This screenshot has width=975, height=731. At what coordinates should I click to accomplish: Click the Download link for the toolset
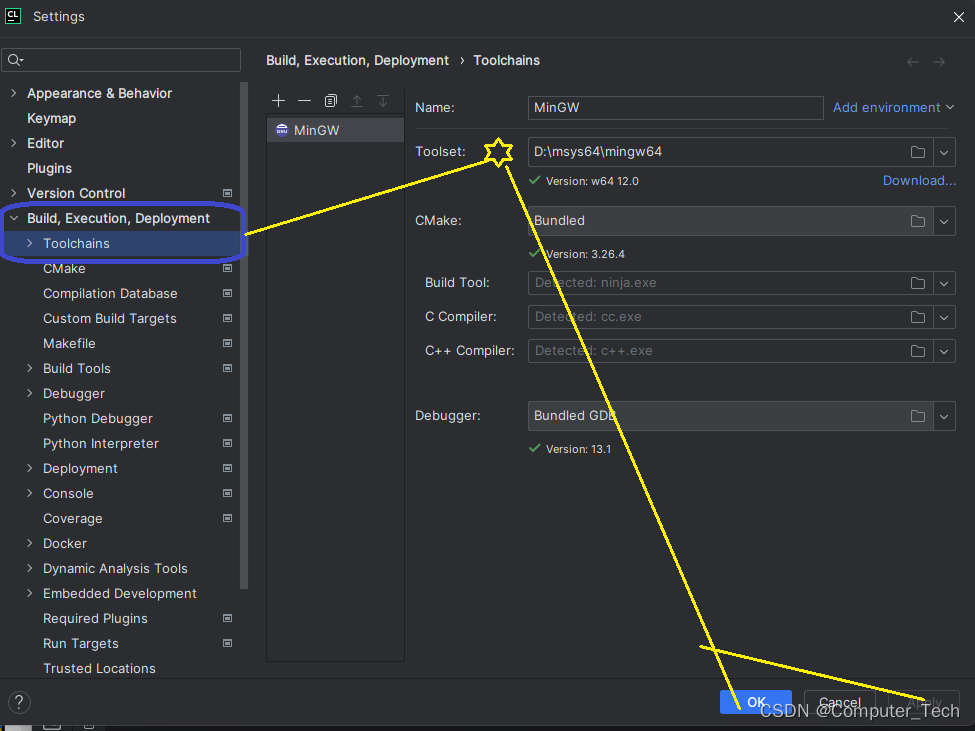[918, 180]
